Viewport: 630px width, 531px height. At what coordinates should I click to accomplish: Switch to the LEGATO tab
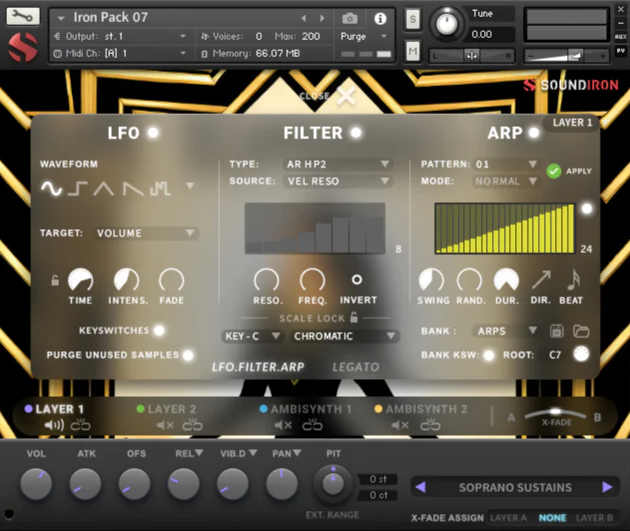(355, 367)
